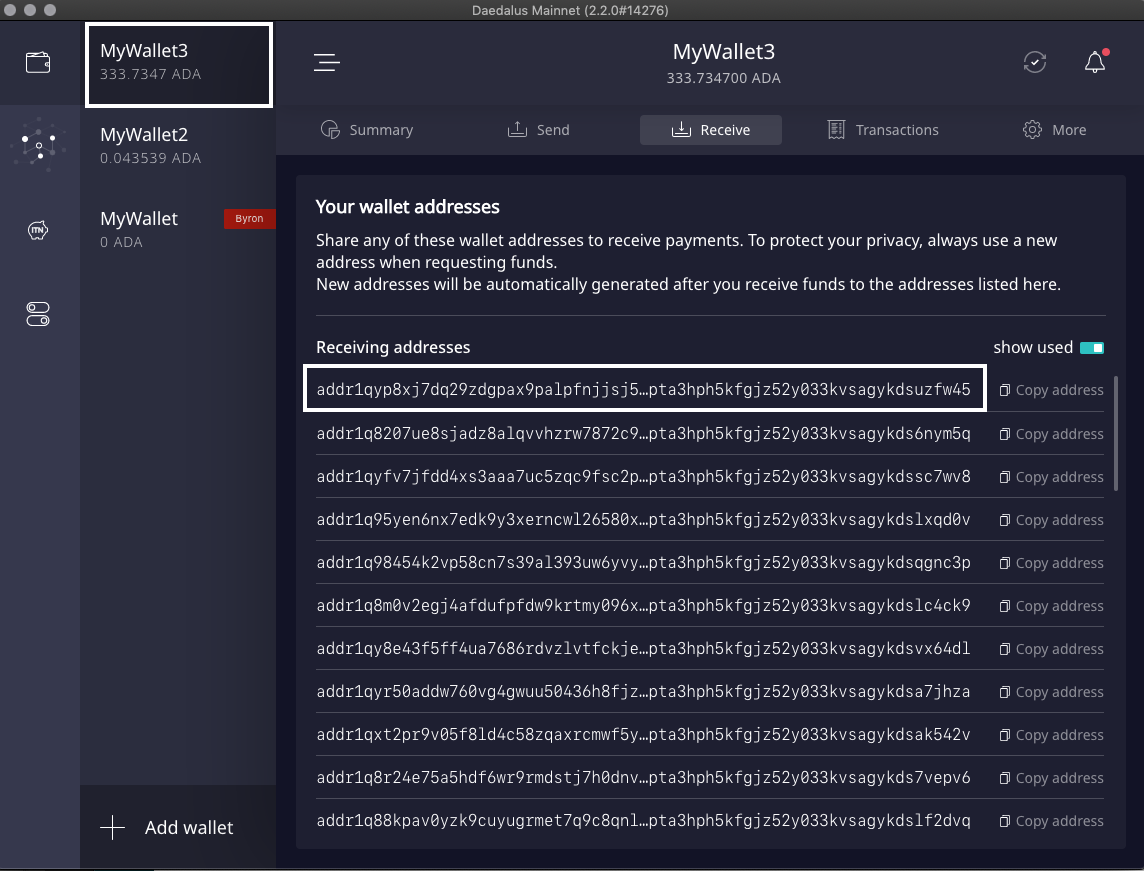Open the stake pool delegation center icon
The width and height of the screenshot is (1144, 871).
(x=39, y=147)
